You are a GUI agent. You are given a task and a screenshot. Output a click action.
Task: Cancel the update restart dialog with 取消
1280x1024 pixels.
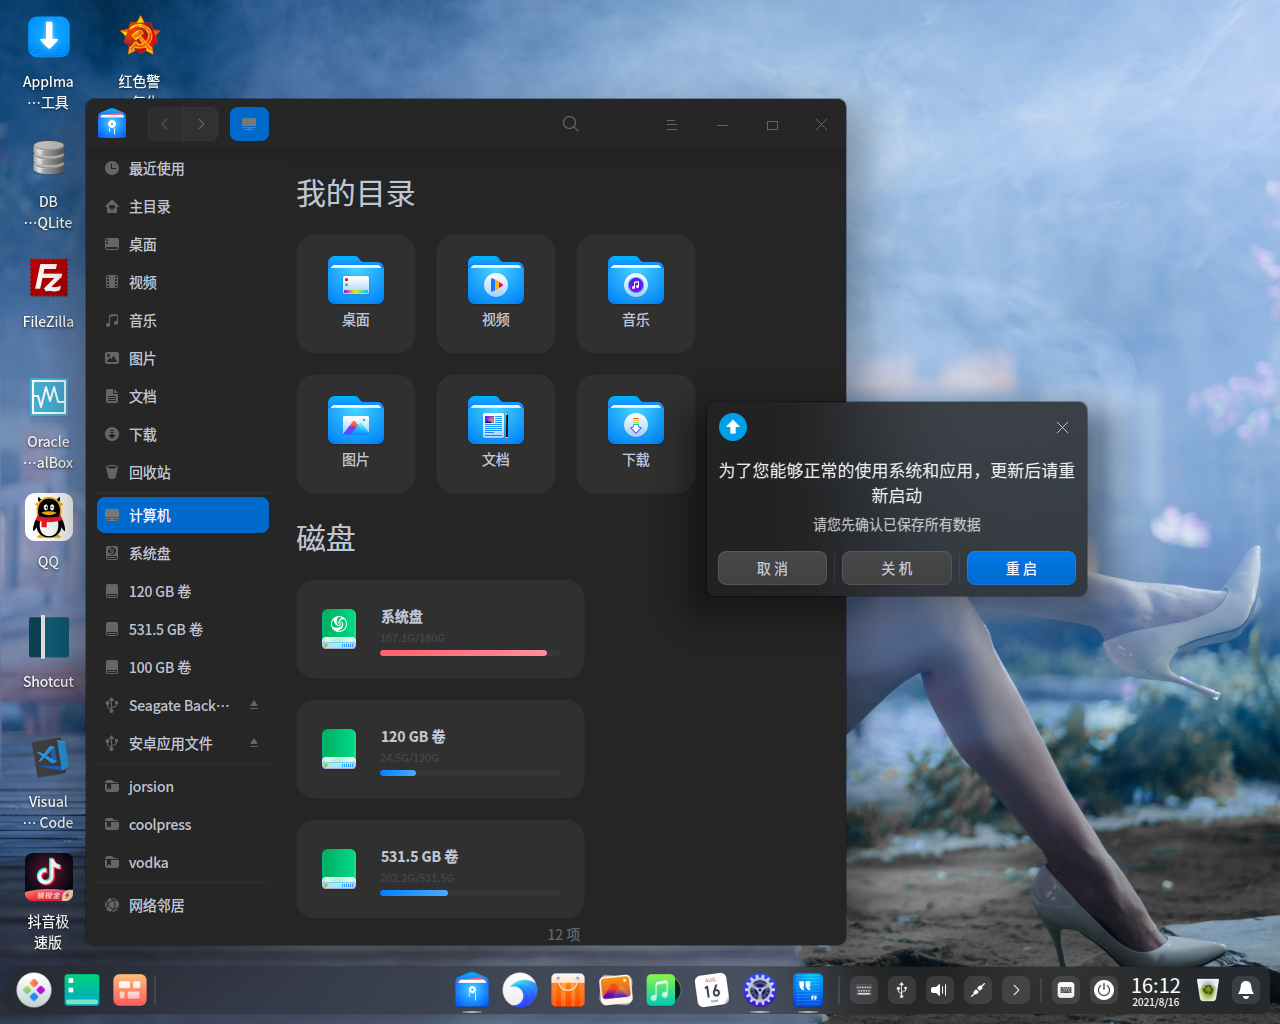pos(772,568)
